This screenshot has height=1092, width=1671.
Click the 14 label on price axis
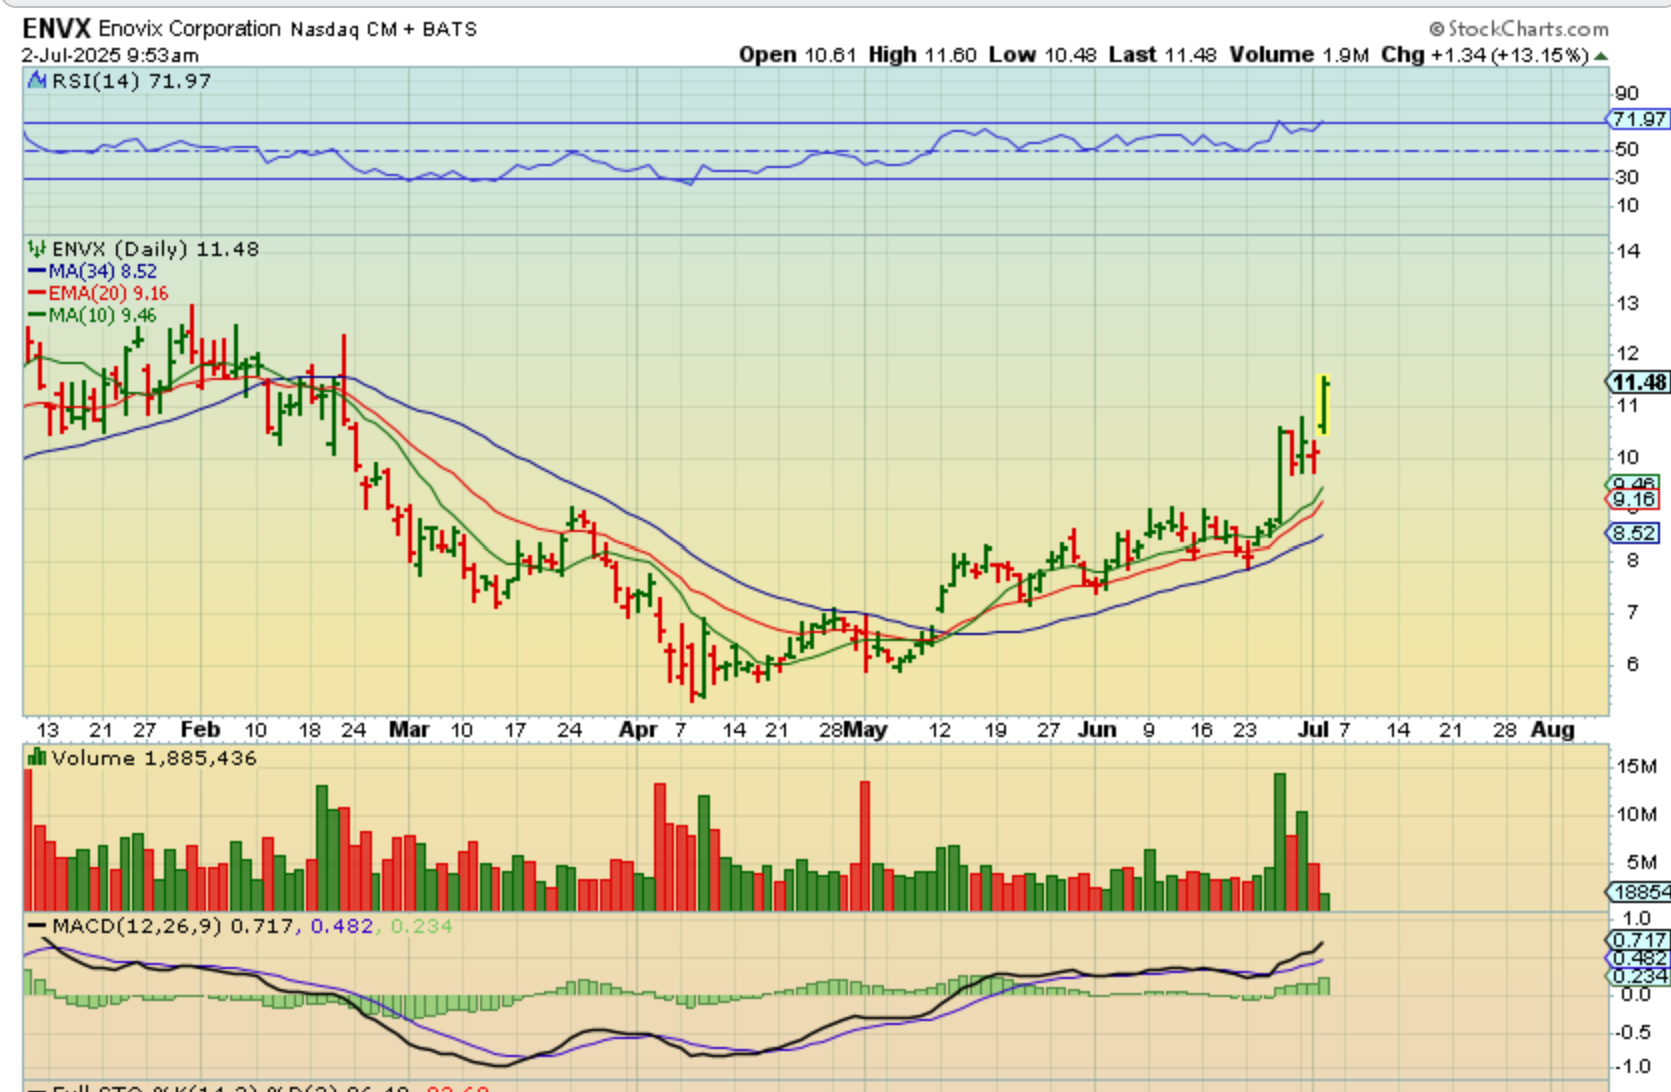[x=1628, y=251]
